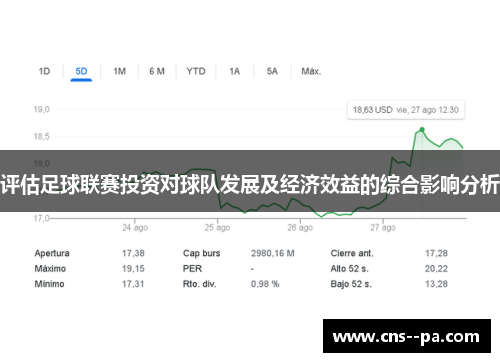Click the Apertura label
Screen dimensions: 500x362
coord(52,253)
